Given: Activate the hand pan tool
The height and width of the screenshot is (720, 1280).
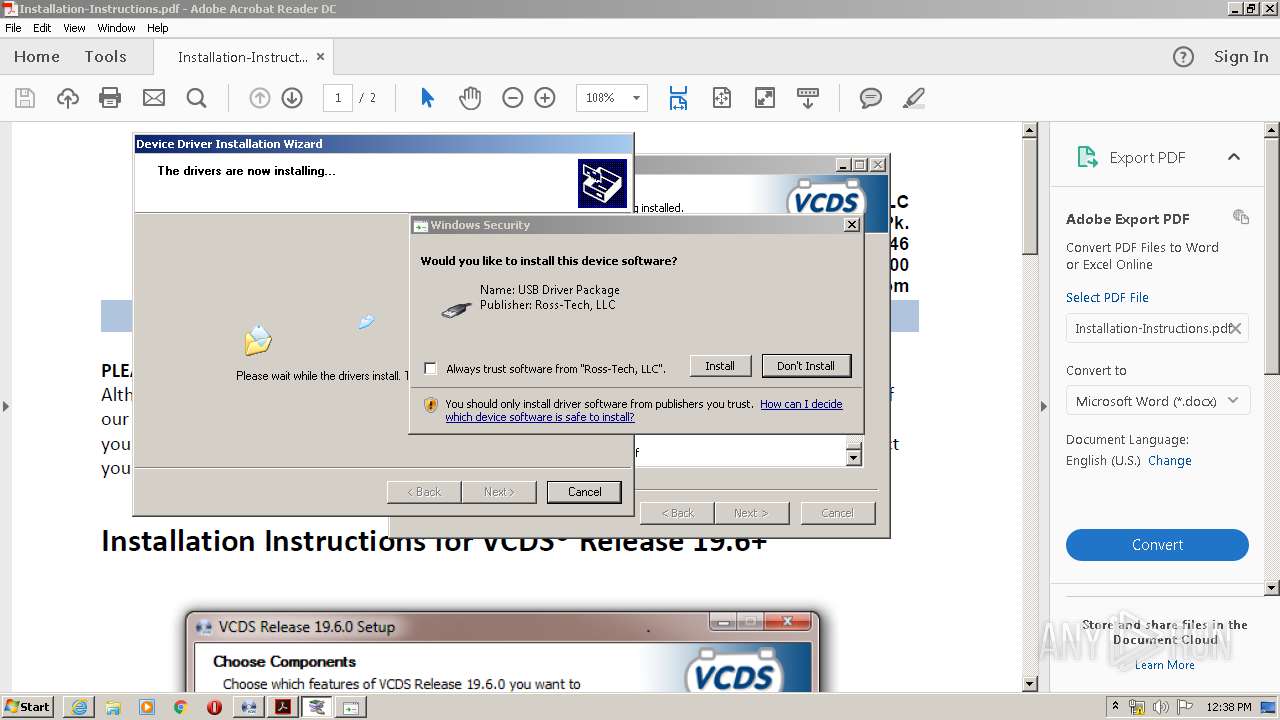Looking at the screenshot, I should 470,98.
